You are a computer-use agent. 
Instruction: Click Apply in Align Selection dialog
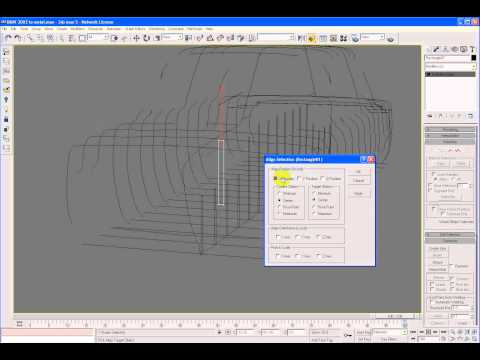click(x=358, y=193)
